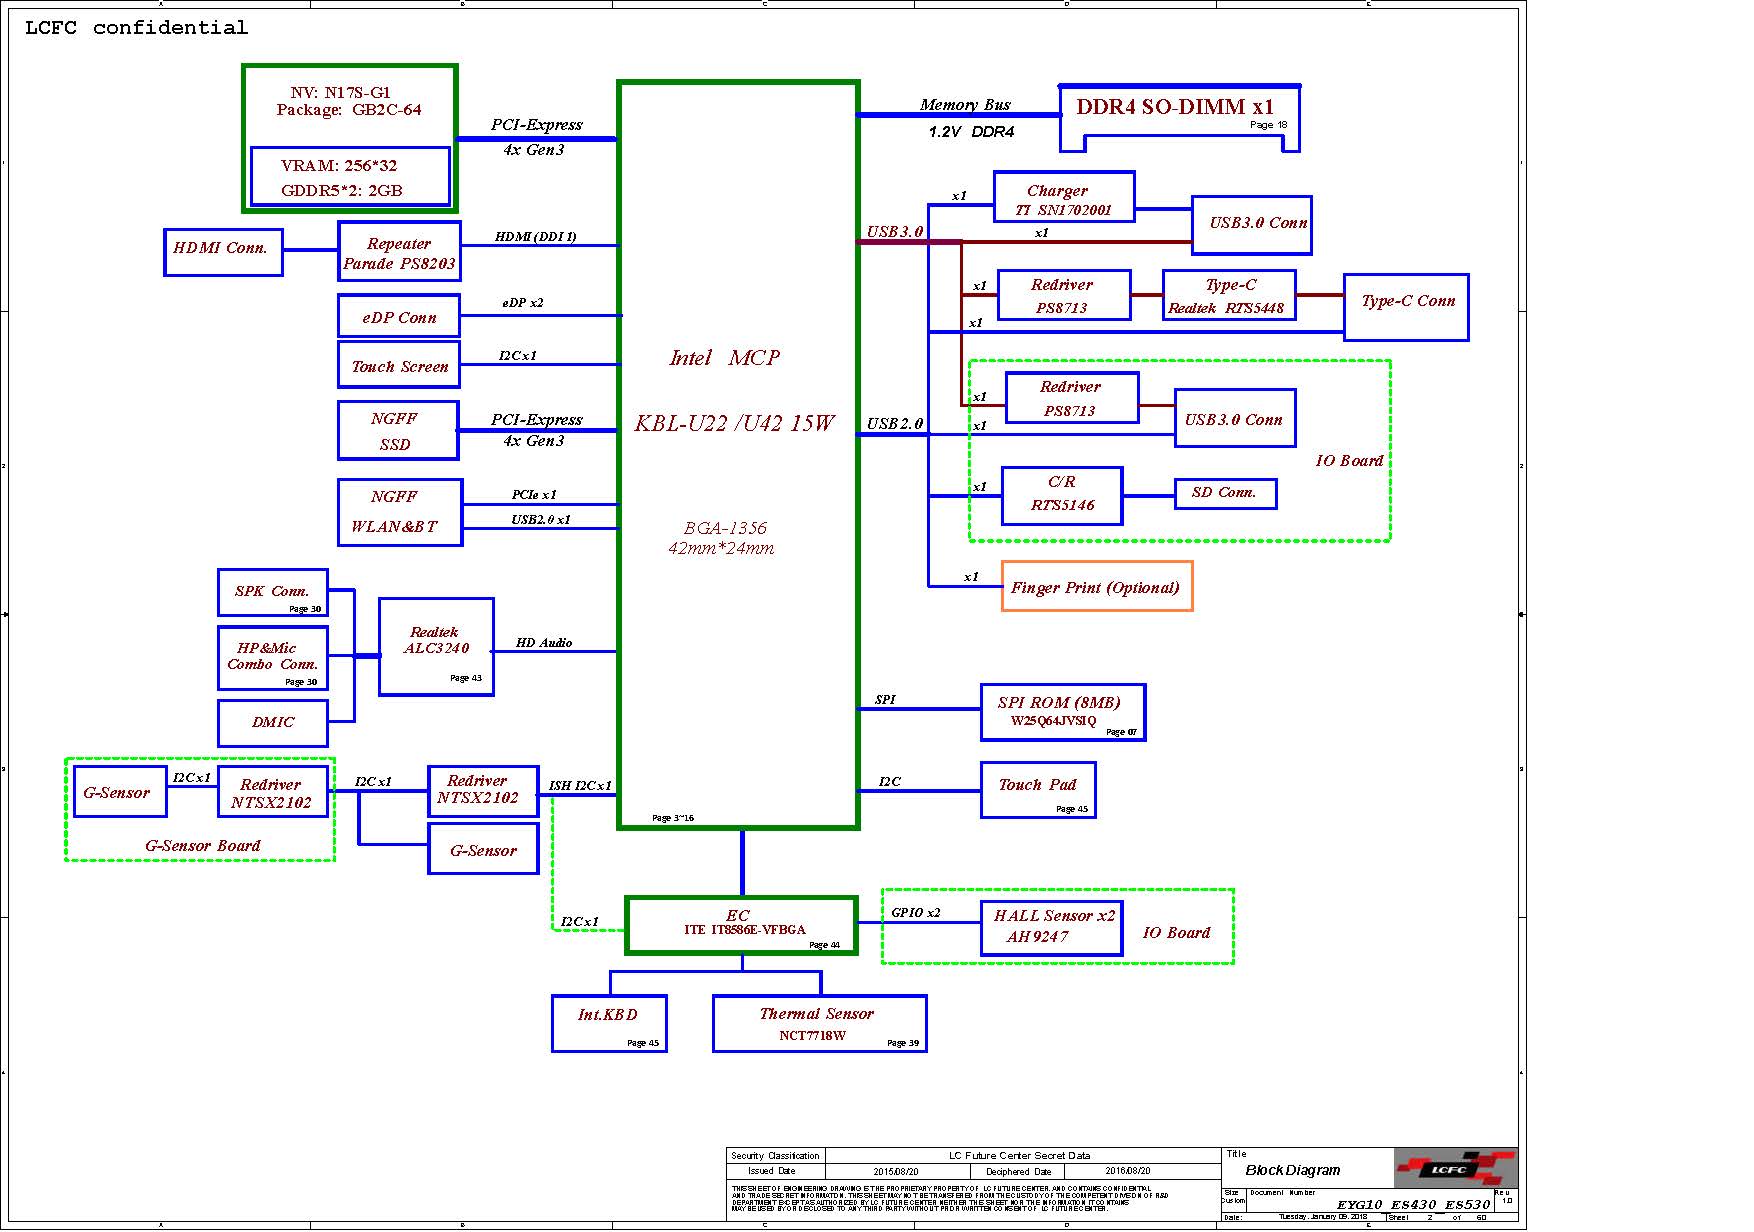The width and height of the screenshot is (1754, 1232).
Task: Select the Realtek ALC3240 audio block
Action: tap(436, 647)
